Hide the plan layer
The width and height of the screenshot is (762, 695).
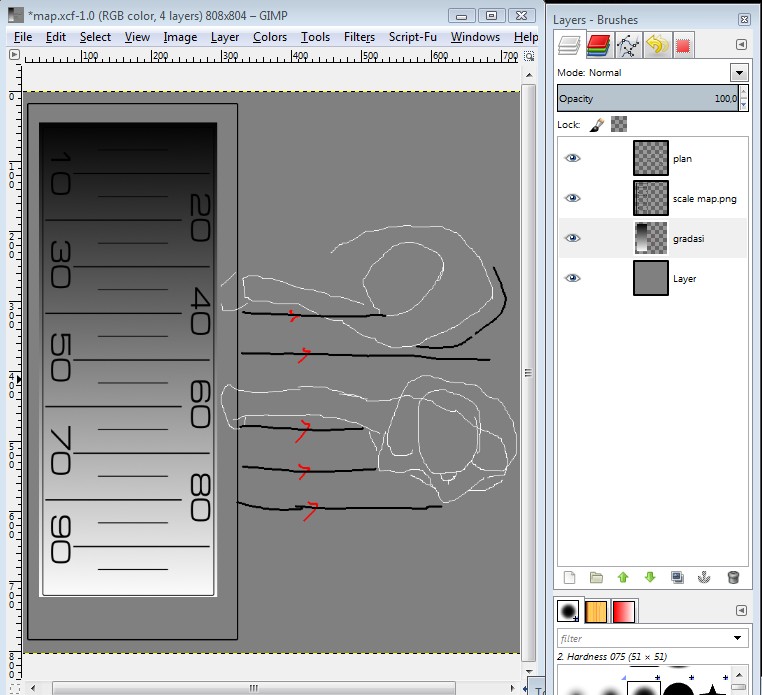572,158
